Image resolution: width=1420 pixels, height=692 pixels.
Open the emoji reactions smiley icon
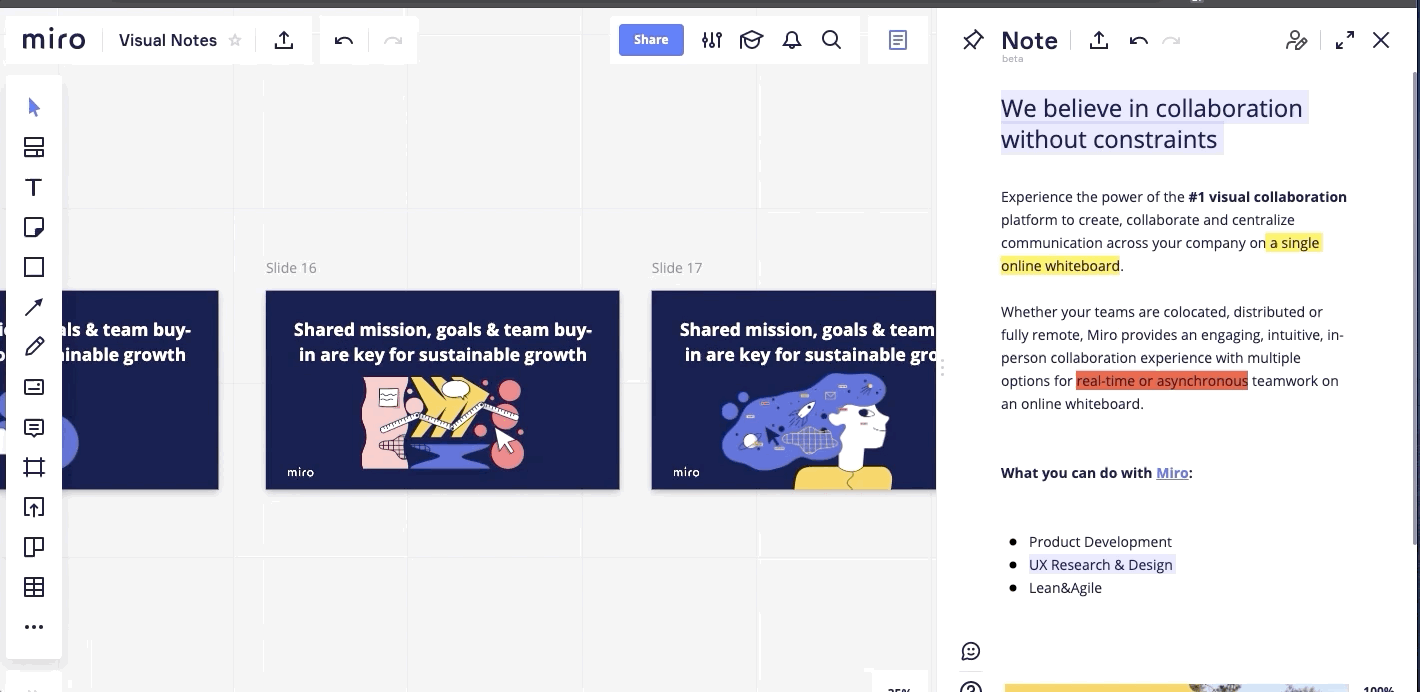(x=971, y=651)
